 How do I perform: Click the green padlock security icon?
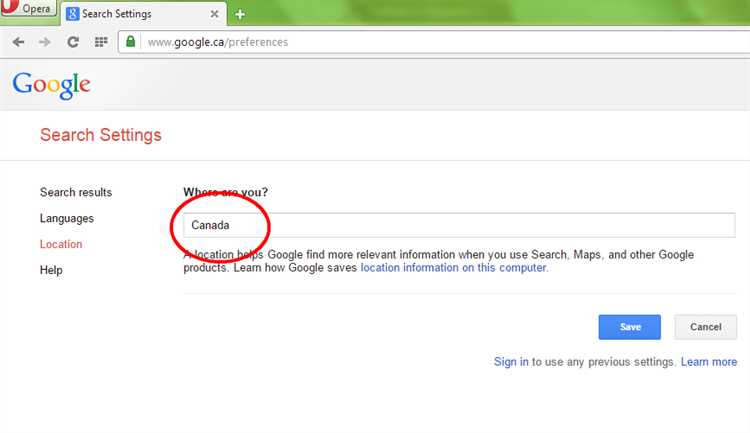130,42
